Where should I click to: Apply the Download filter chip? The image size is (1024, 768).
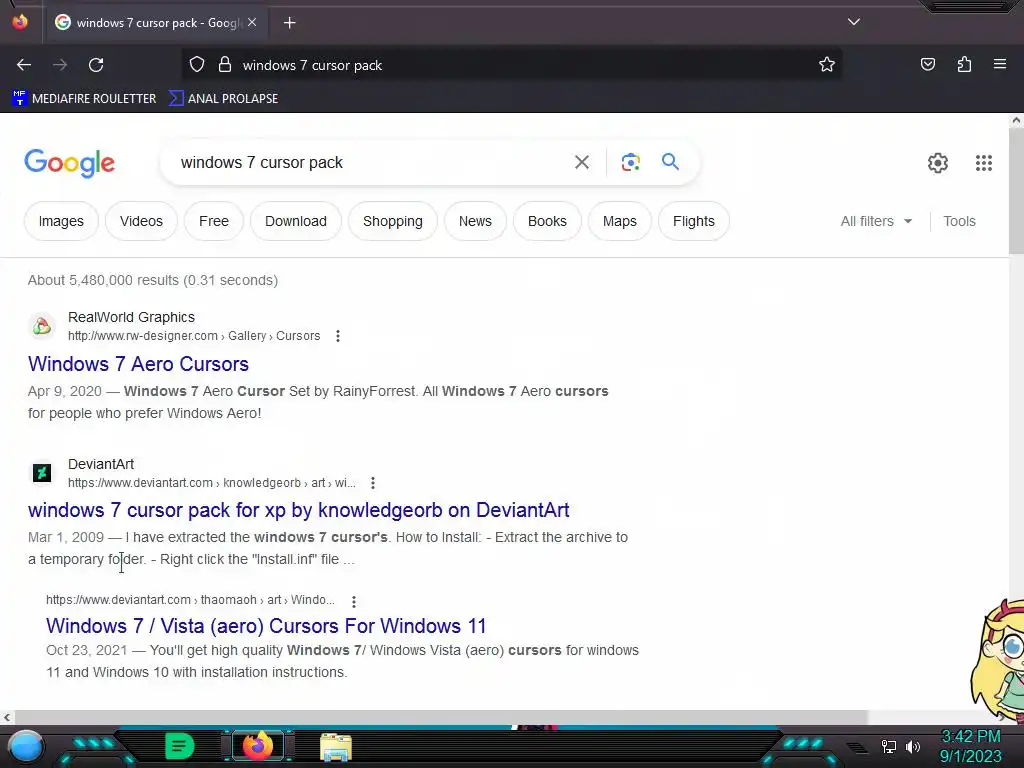(296, 221)
